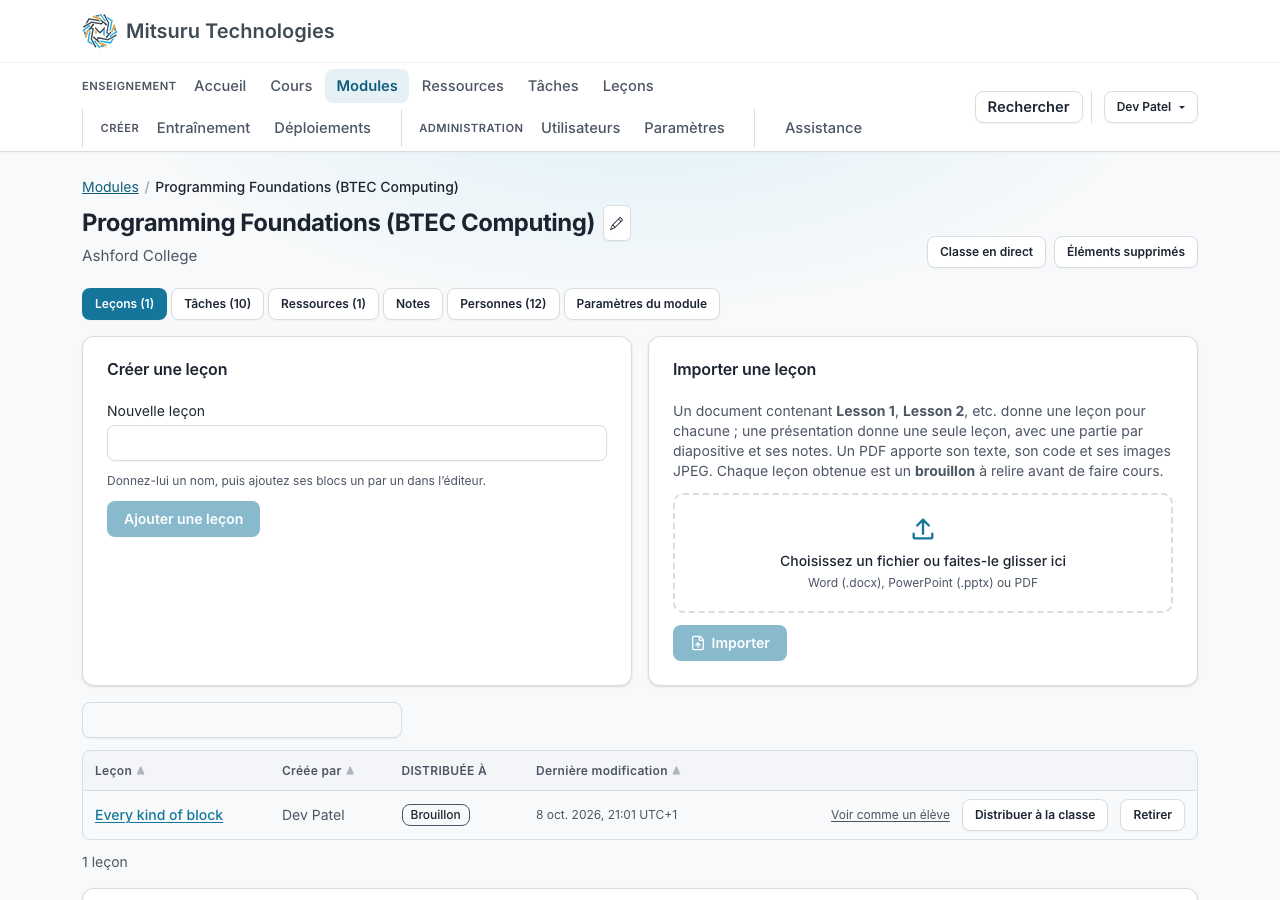Open the Assistance page
This screenshot has height=900, width=1280.
click(823, 128)
